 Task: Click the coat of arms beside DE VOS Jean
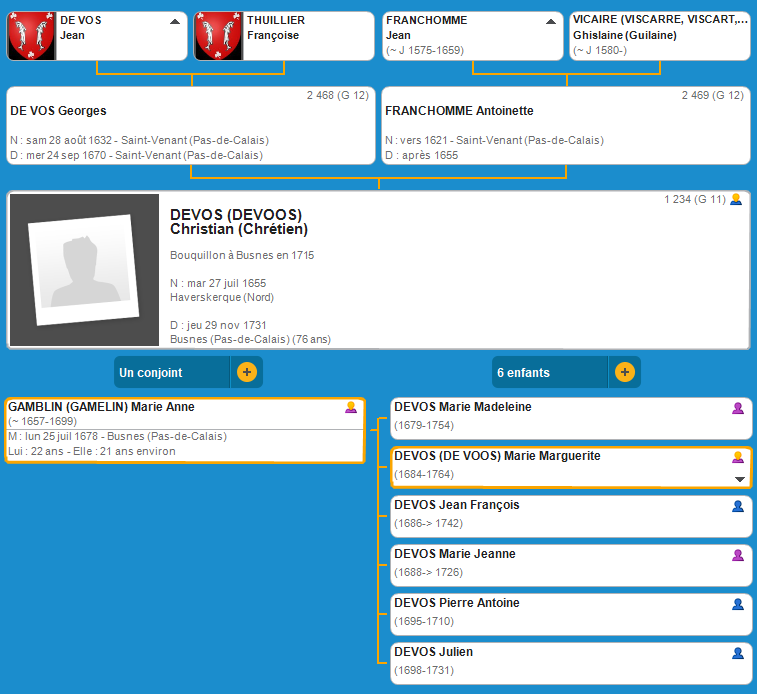click(x=31, y=37)
